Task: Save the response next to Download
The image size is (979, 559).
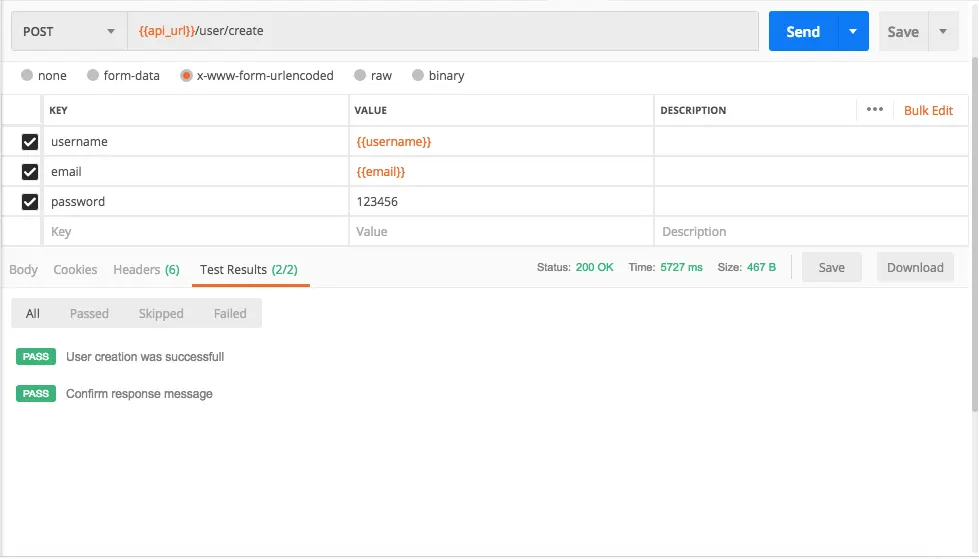Action: point(832,267)
